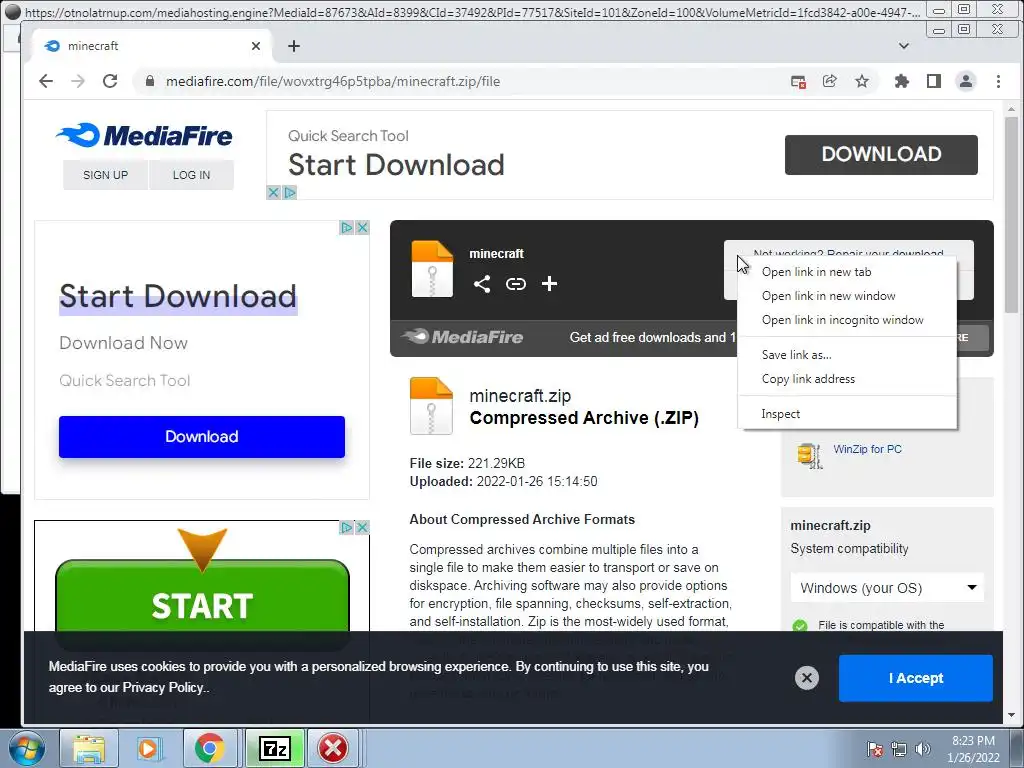This screenshot has height=768, width=1024.
Task: Click the MediaFire logo
Action: click(x=144, y=135)
